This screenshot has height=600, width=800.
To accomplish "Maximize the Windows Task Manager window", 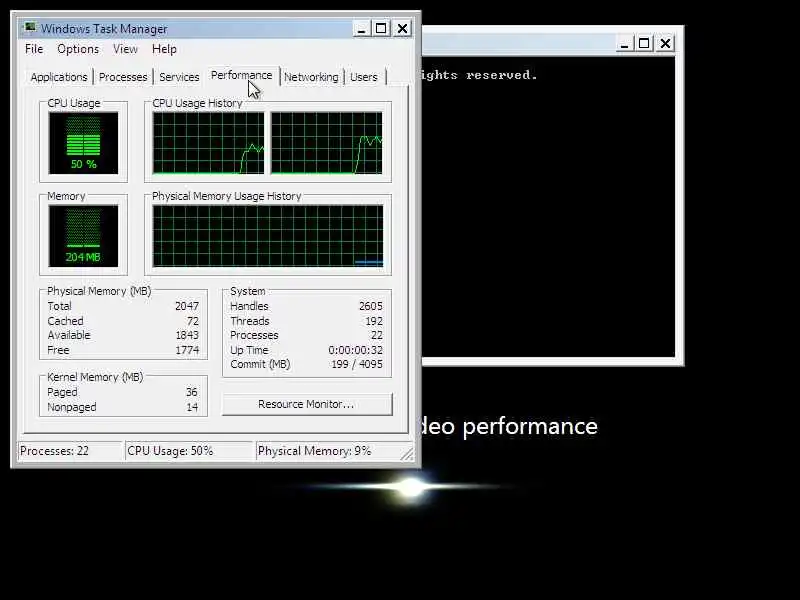I will [x=381, y=29].
